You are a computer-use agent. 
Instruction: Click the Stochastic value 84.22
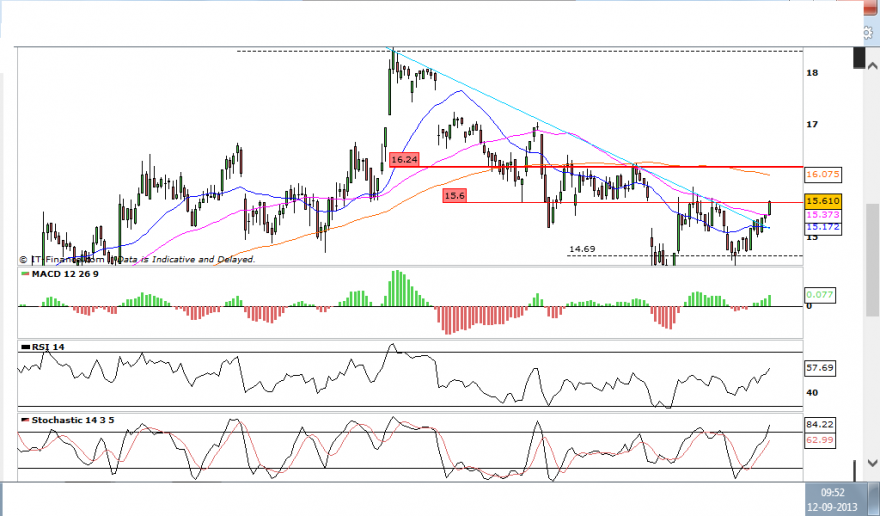click(x=819, y=424)
